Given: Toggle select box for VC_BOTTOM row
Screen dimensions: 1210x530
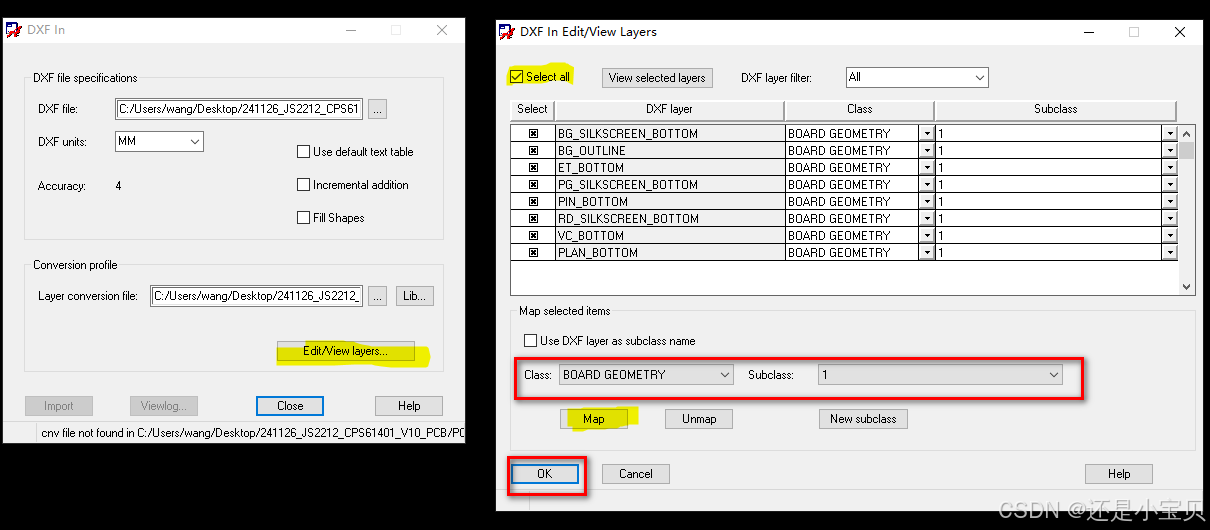Looking at the screenshot, I should [532, 236].
